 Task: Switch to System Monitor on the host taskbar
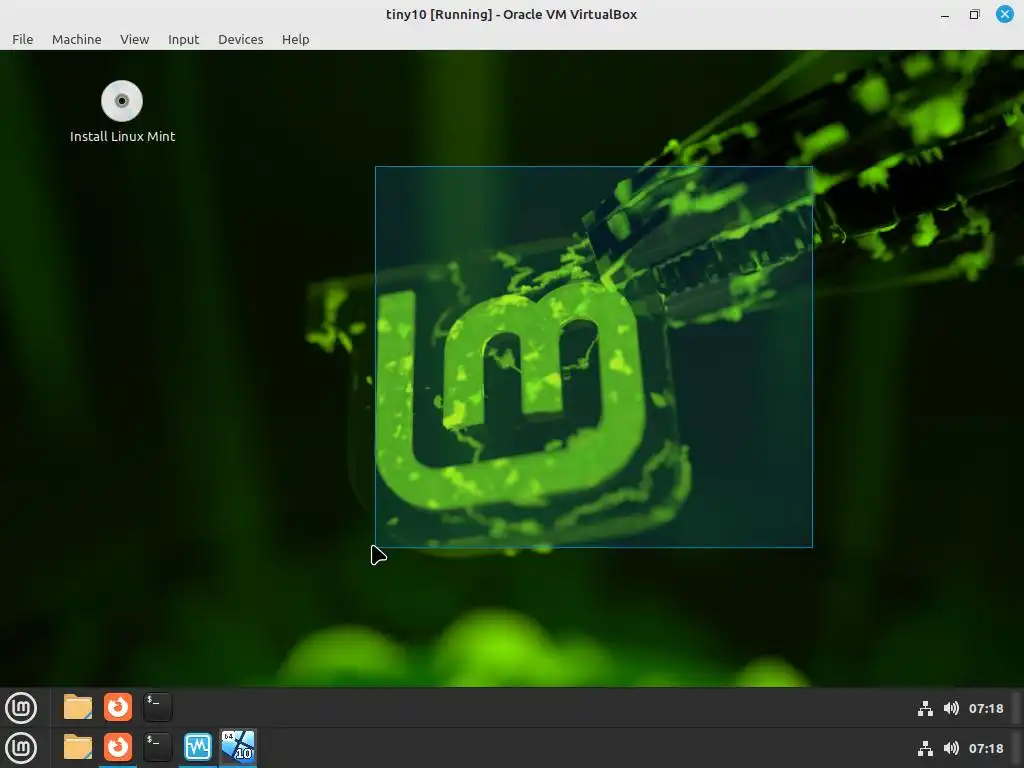(198, 747)
